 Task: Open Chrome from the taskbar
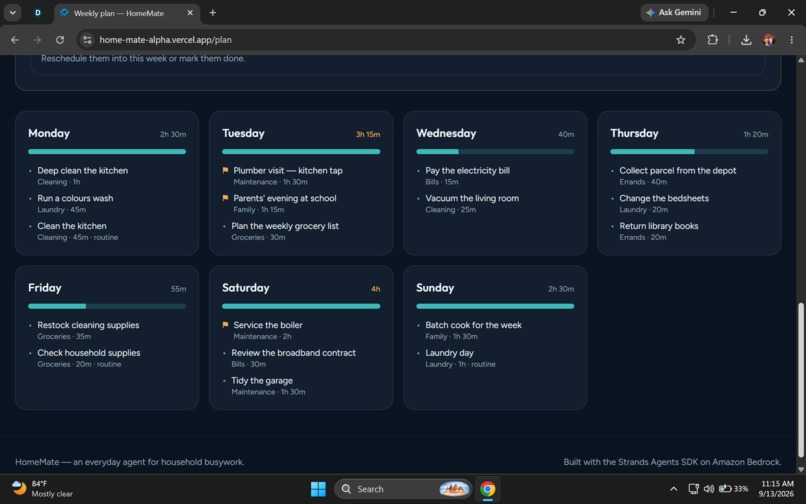click(487, 489)
